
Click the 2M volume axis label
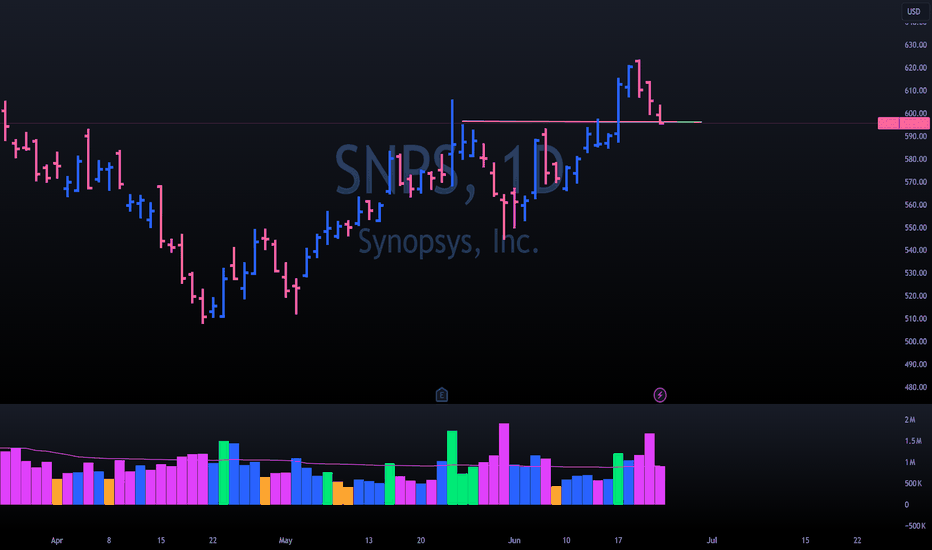click(909, 420)
